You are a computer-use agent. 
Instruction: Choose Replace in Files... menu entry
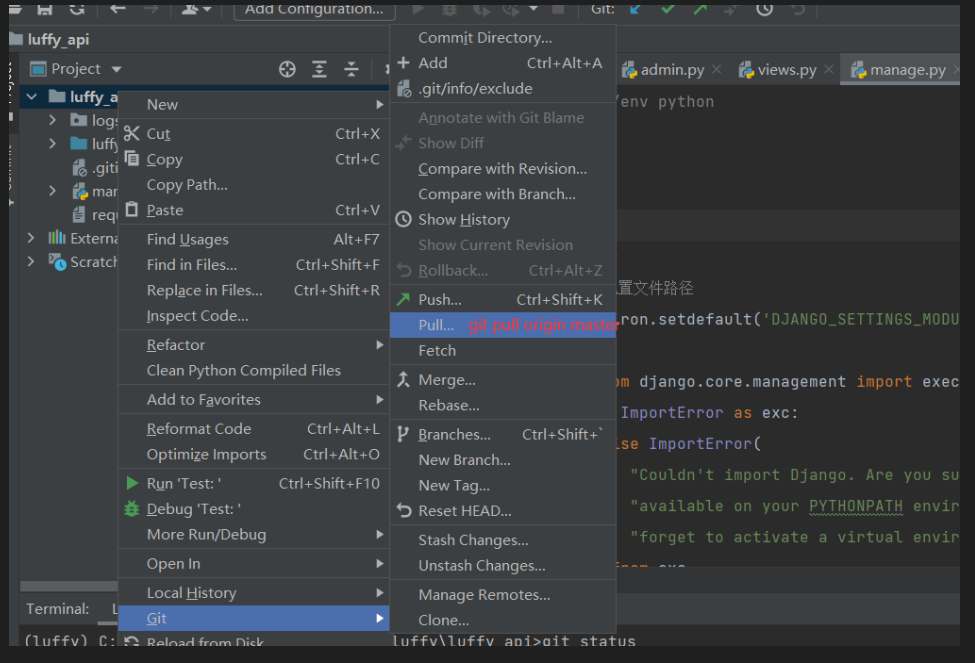[x=253, y=290]
